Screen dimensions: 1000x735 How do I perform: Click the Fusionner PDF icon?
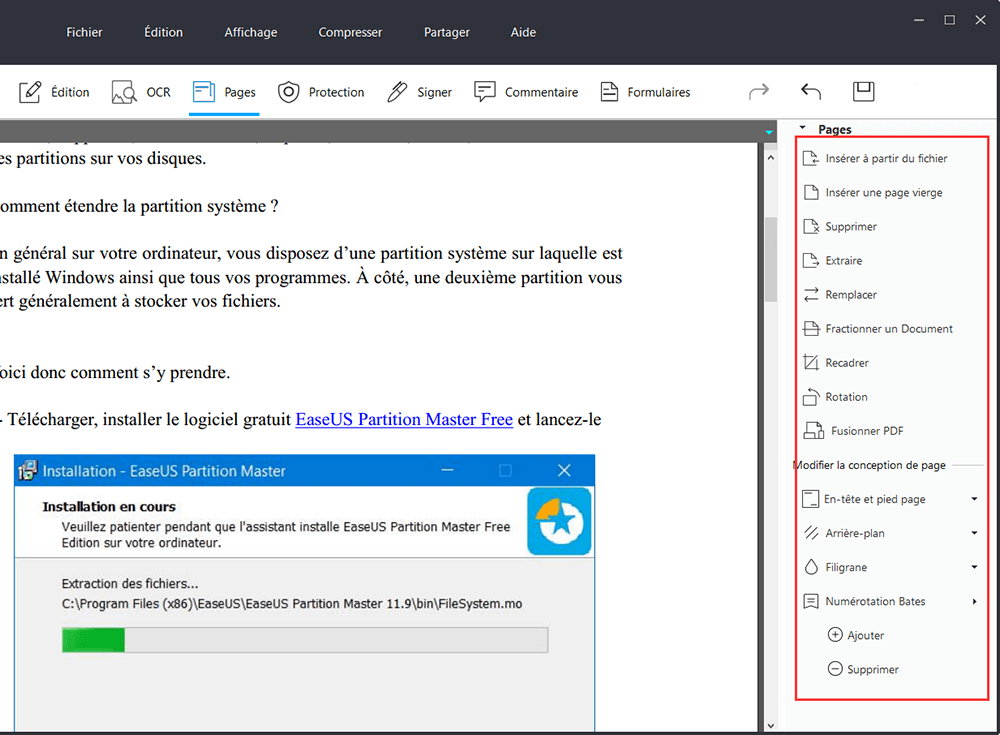point(813,431)
